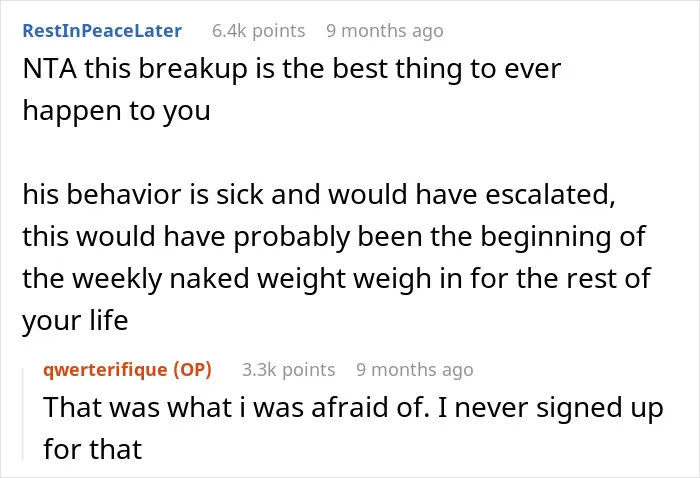The height and width of the screenshot is (478, 700).
Task: Click the 6.4k points score
Action: pos(258,31)
